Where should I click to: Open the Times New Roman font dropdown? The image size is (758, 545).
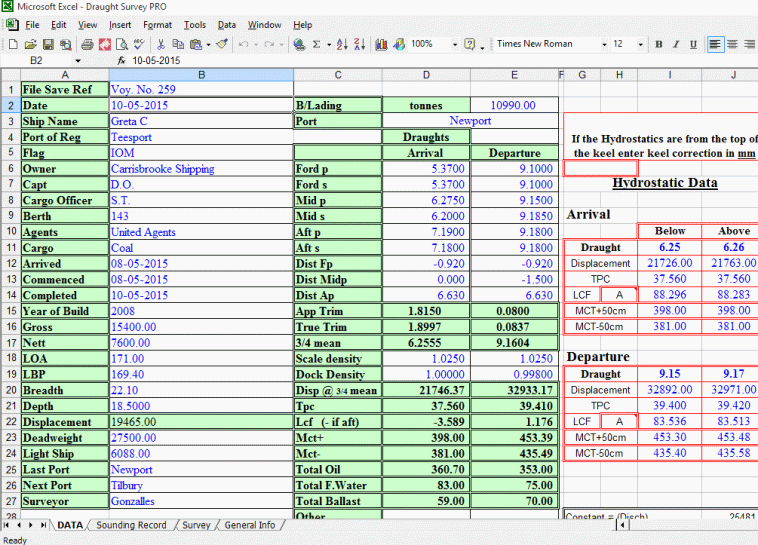(x=604, y=45)
